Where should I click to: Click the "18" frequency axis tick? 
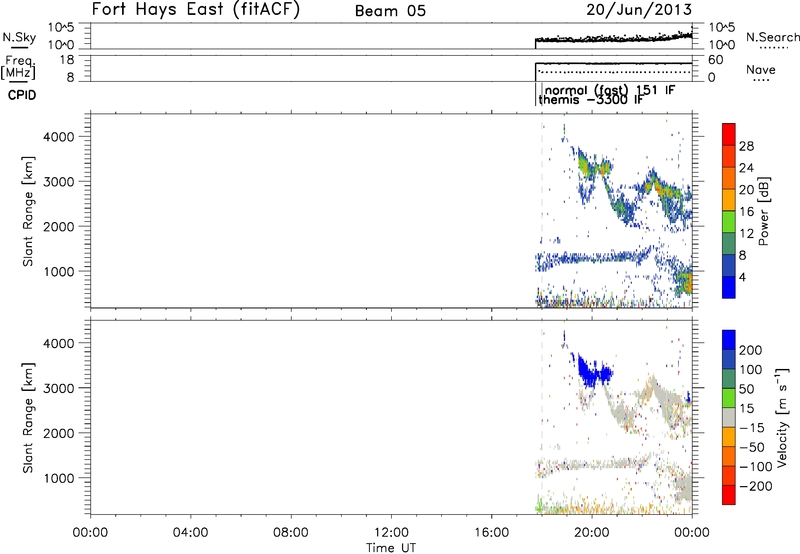coord(67,60)
